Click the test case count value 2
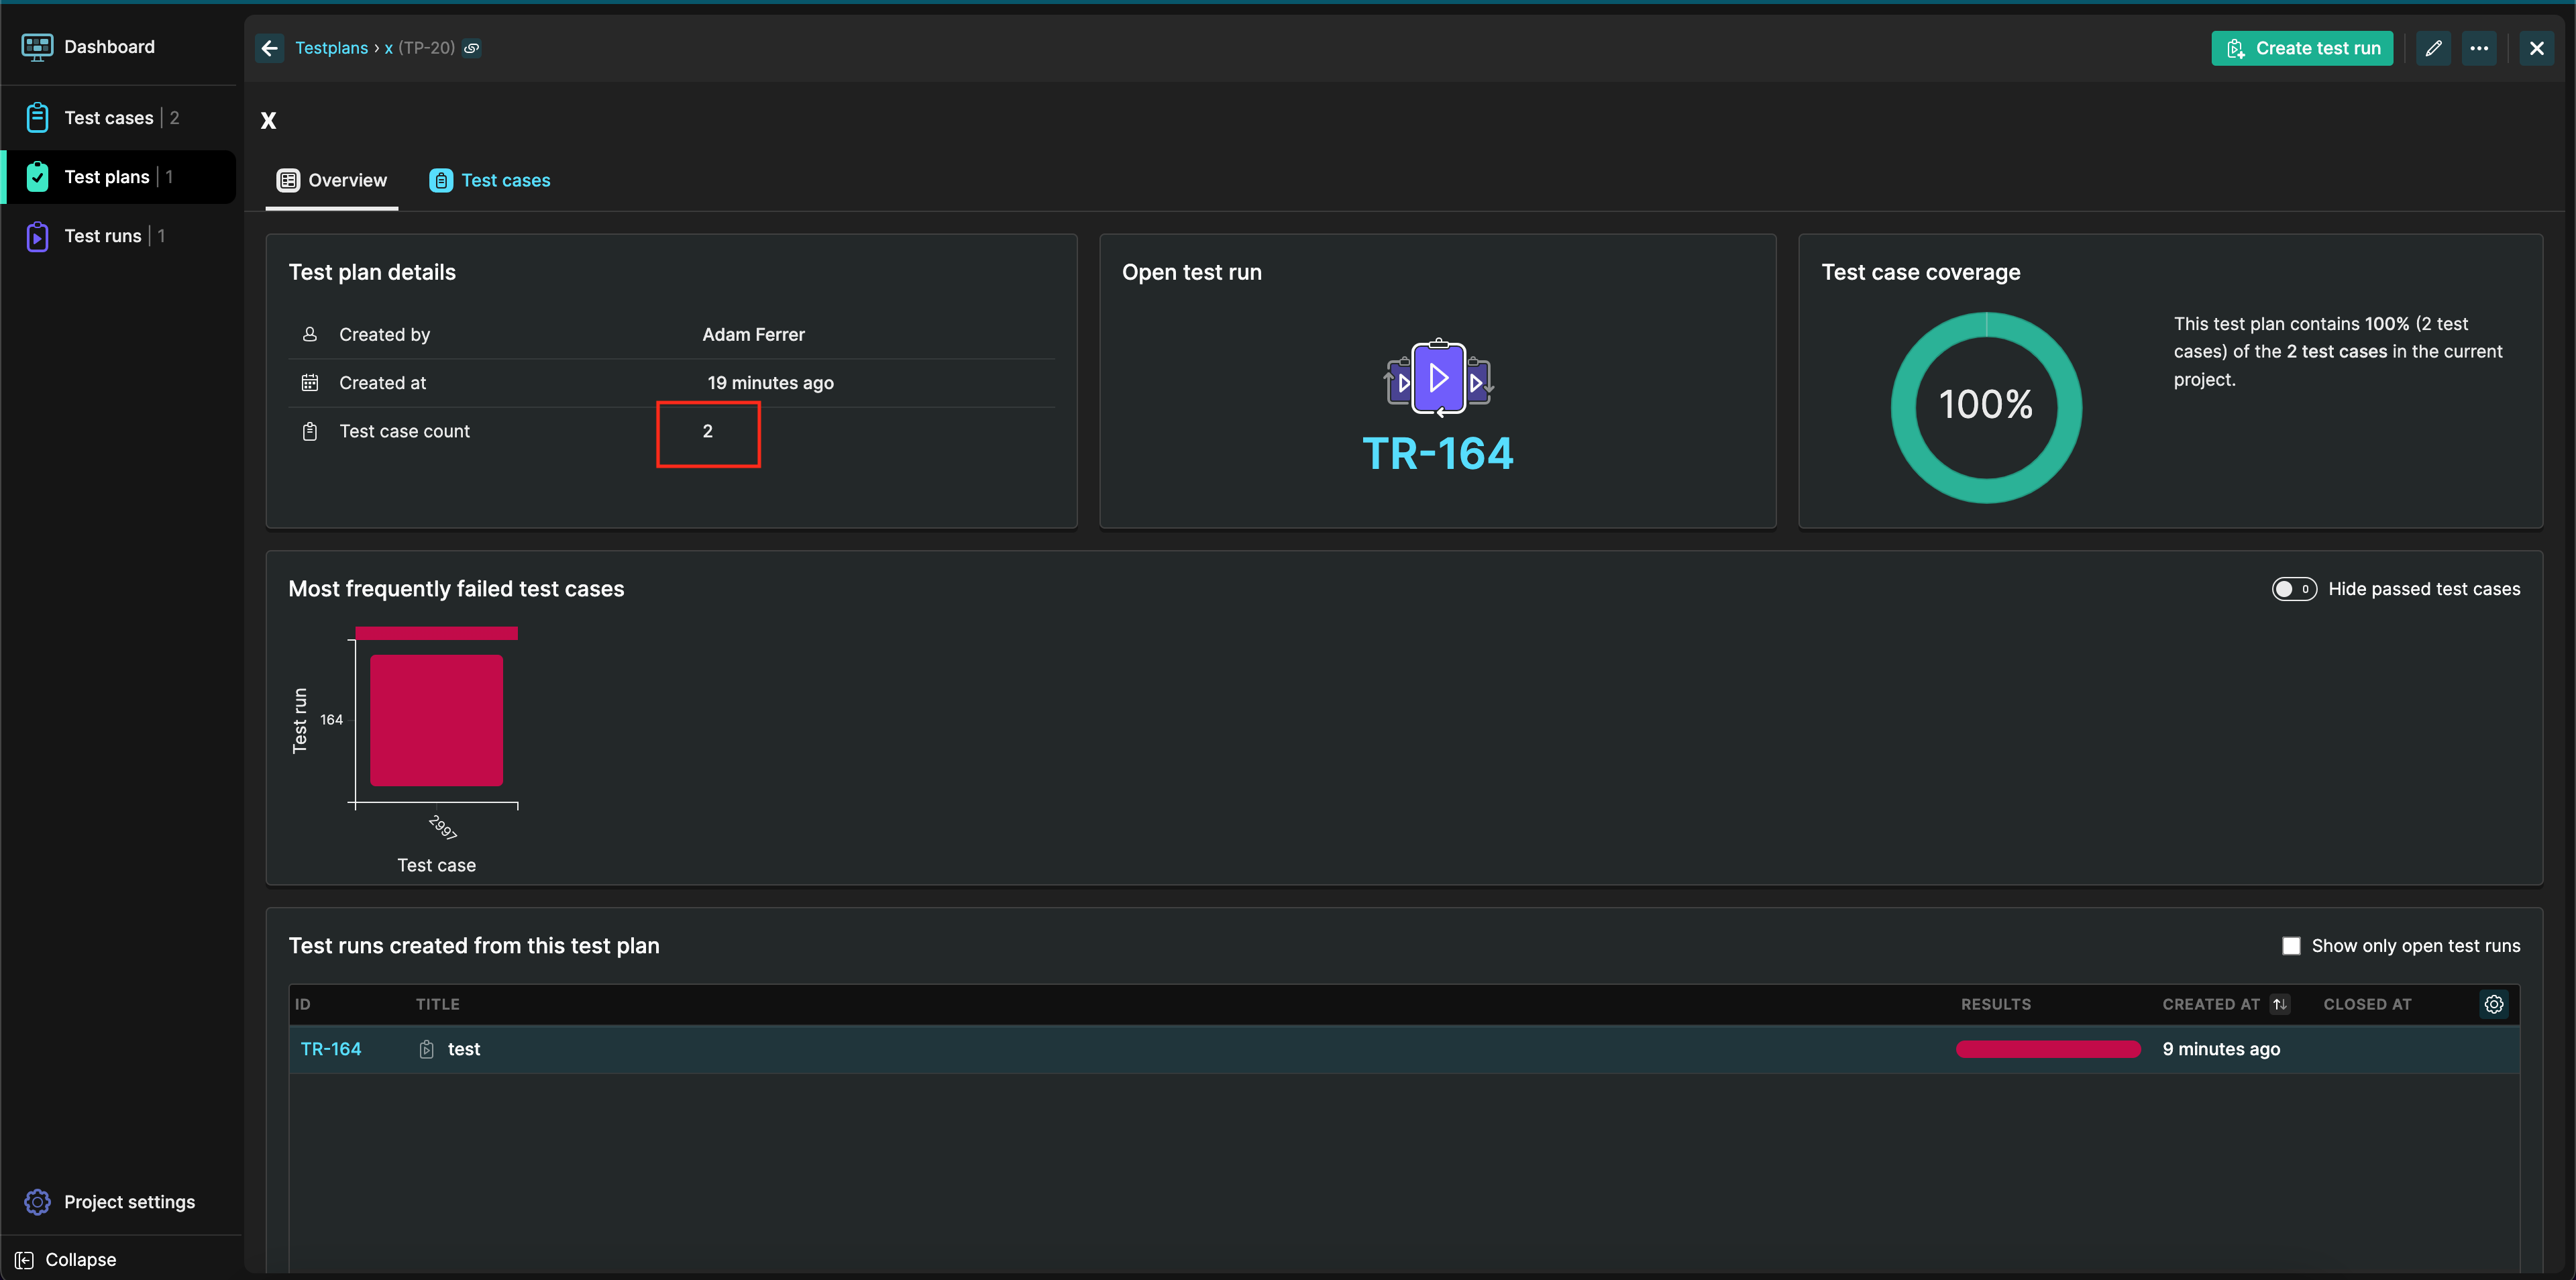The width and height of the screenshot is (2576, 1280). [x=707, y=431]
